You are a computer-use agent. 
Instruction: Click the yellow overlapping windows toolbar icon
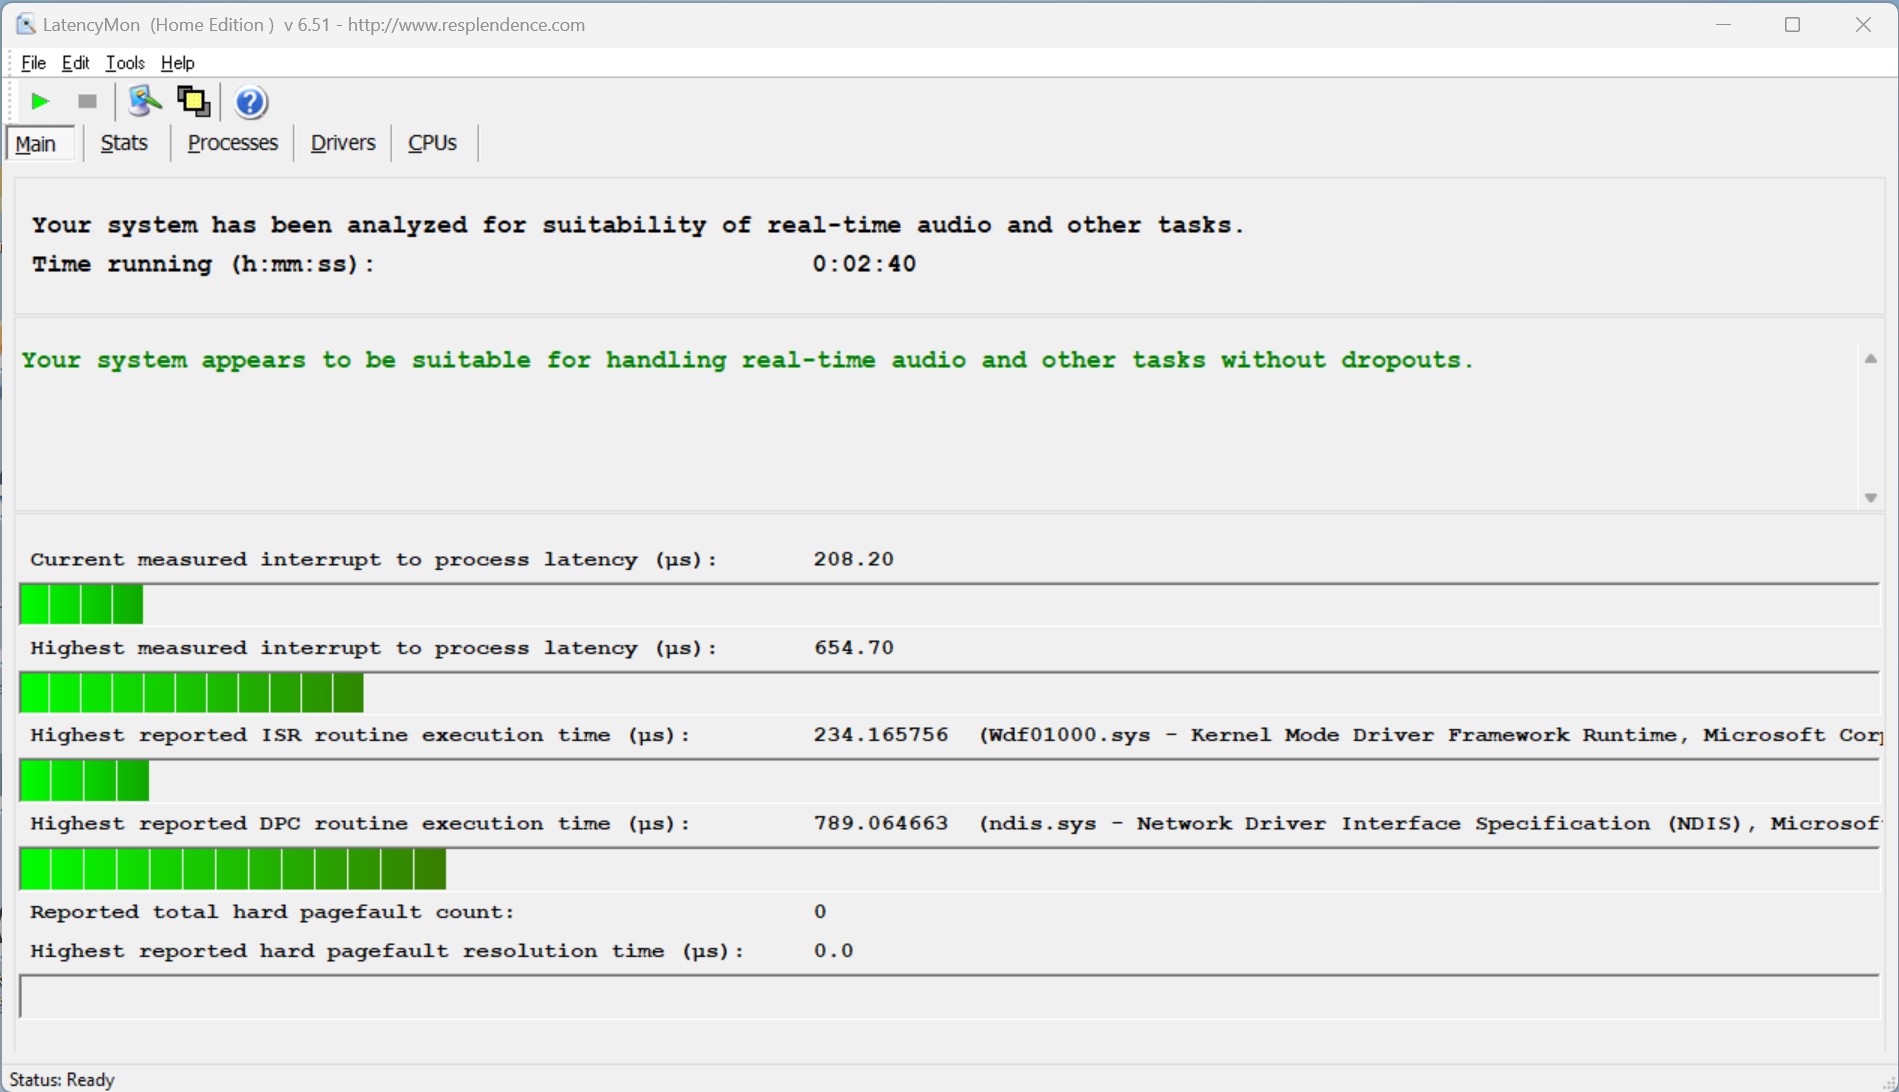(x=193, y=102)
